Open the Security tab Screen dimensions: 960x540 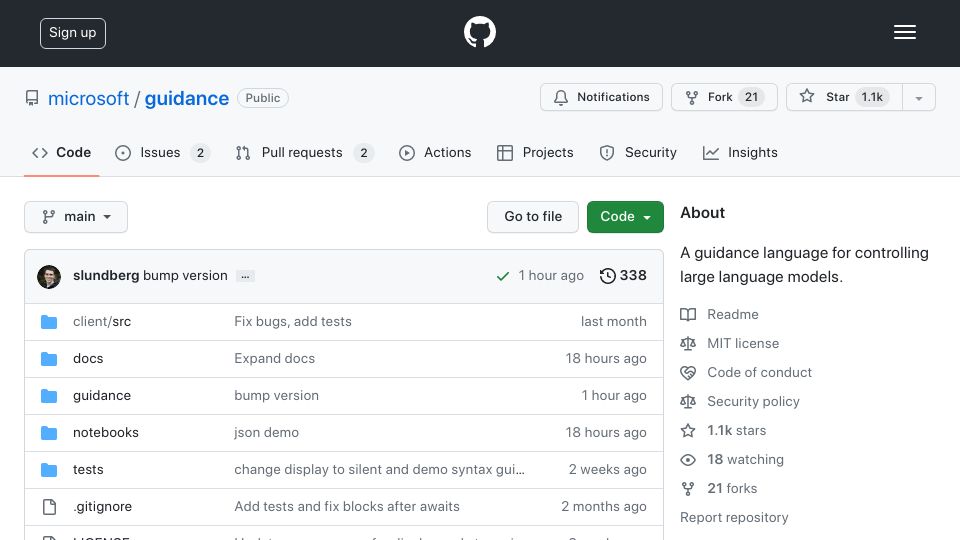[x=638, y=153]
